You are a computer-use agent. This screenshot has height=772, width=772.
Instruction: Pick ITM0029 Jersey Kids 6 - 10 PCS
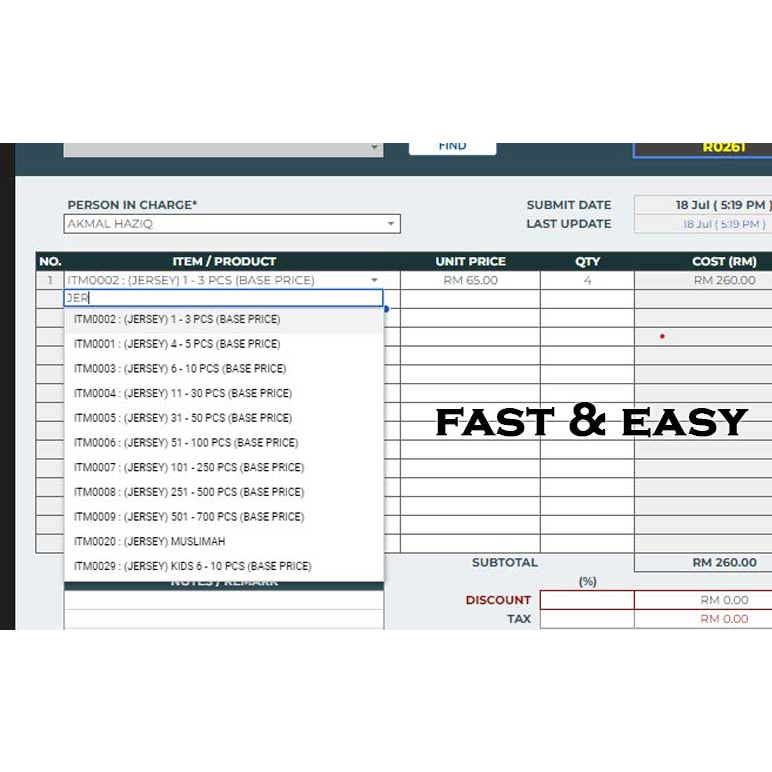(x=192, y=566)
